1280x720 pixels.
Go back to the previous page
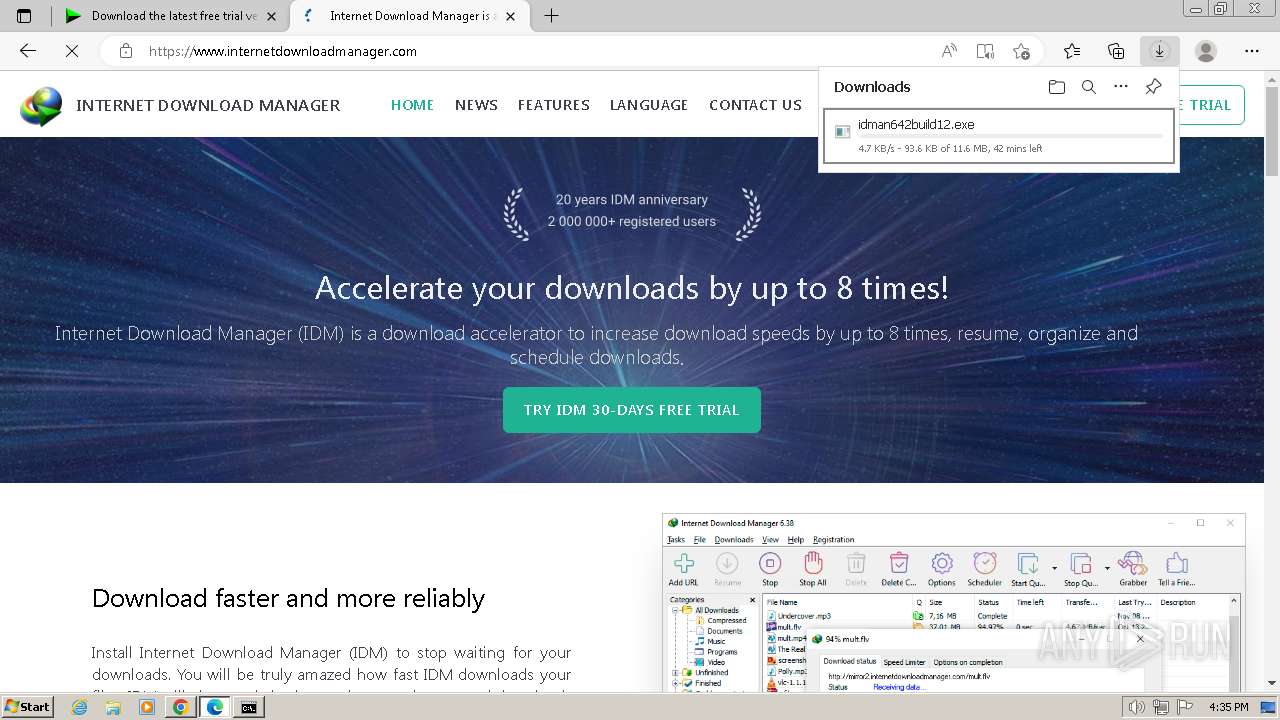tap(28, 51)
